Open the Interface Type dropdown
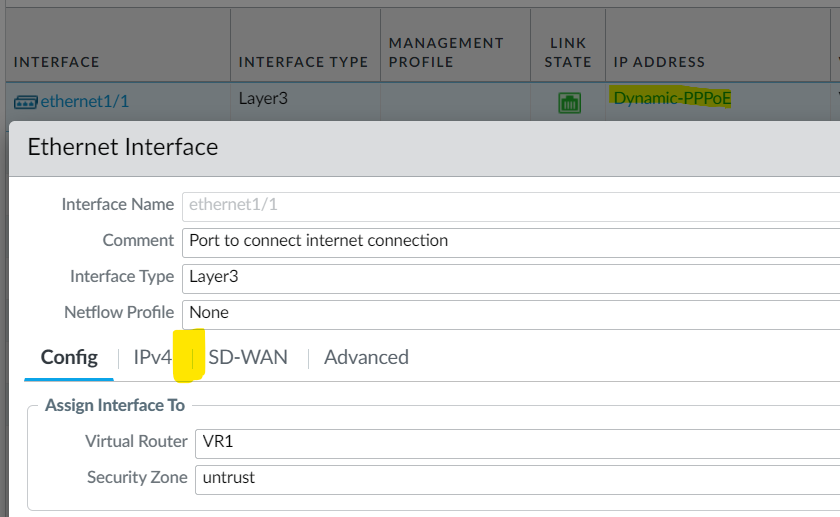The height and width of the screenshot is (517, 840). pos(510,276)
